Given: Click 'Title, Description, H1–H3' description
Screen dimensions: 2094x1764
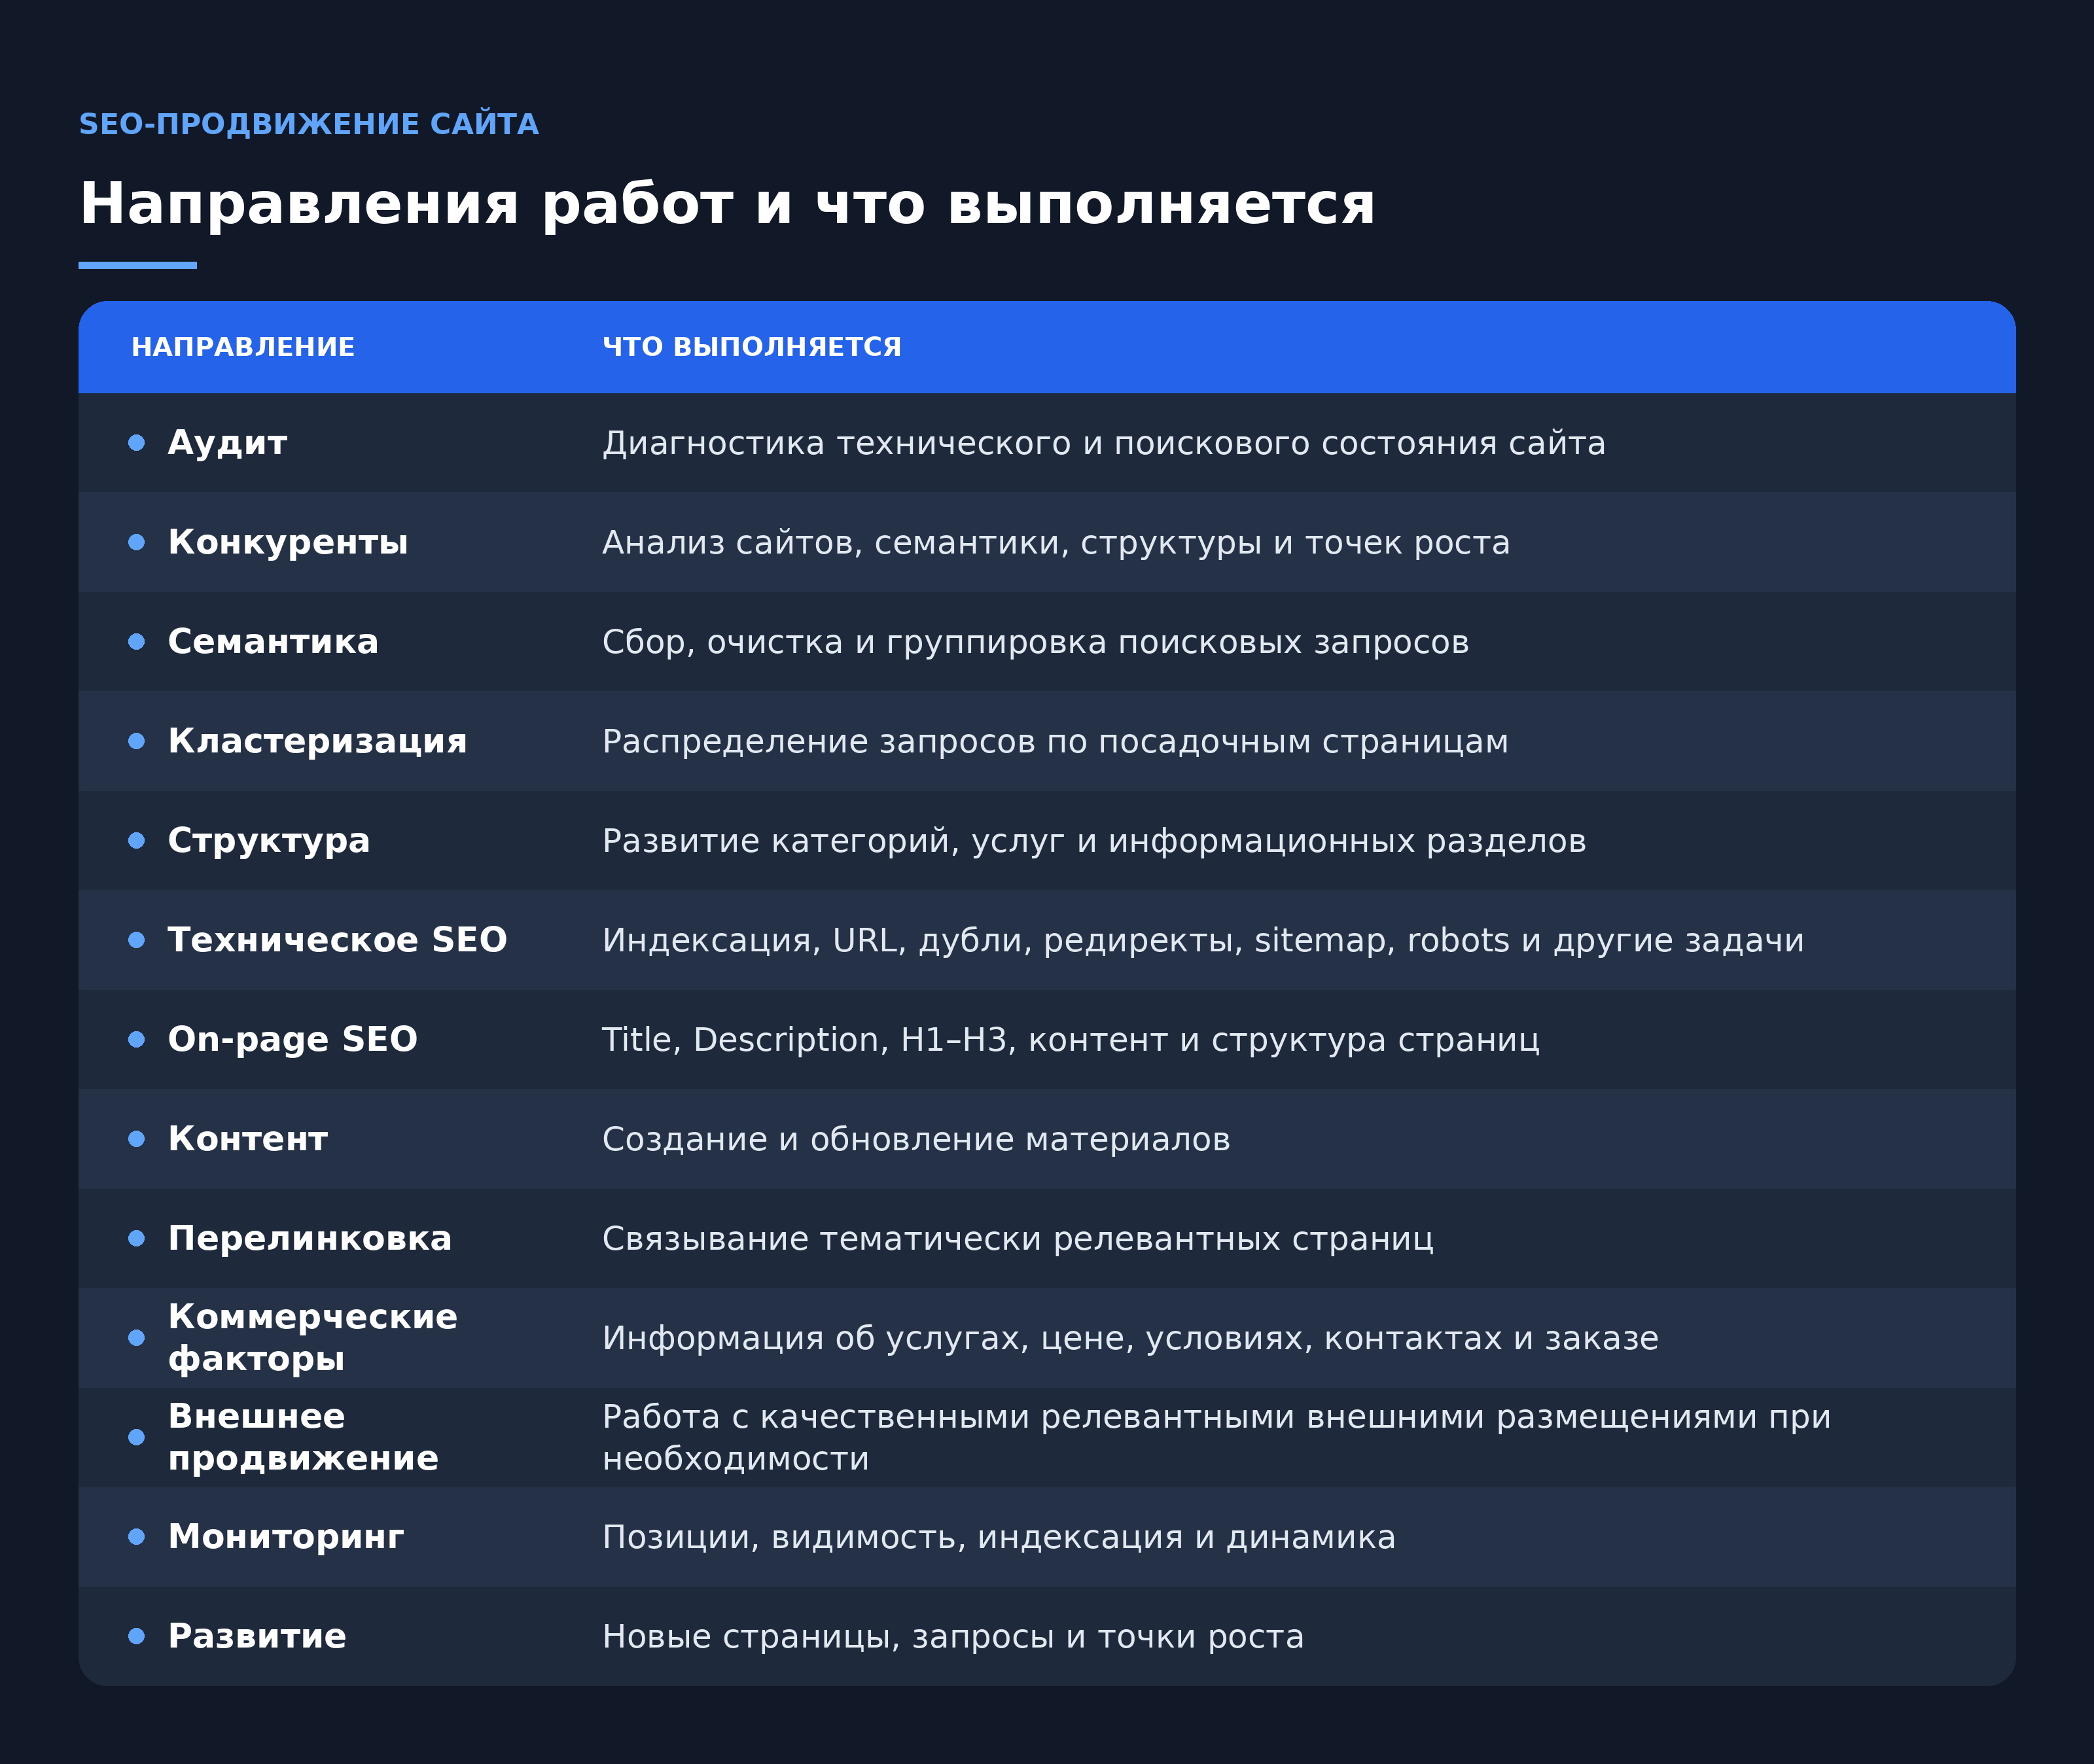Looking at the screenshot, I should (1071, 1039).
